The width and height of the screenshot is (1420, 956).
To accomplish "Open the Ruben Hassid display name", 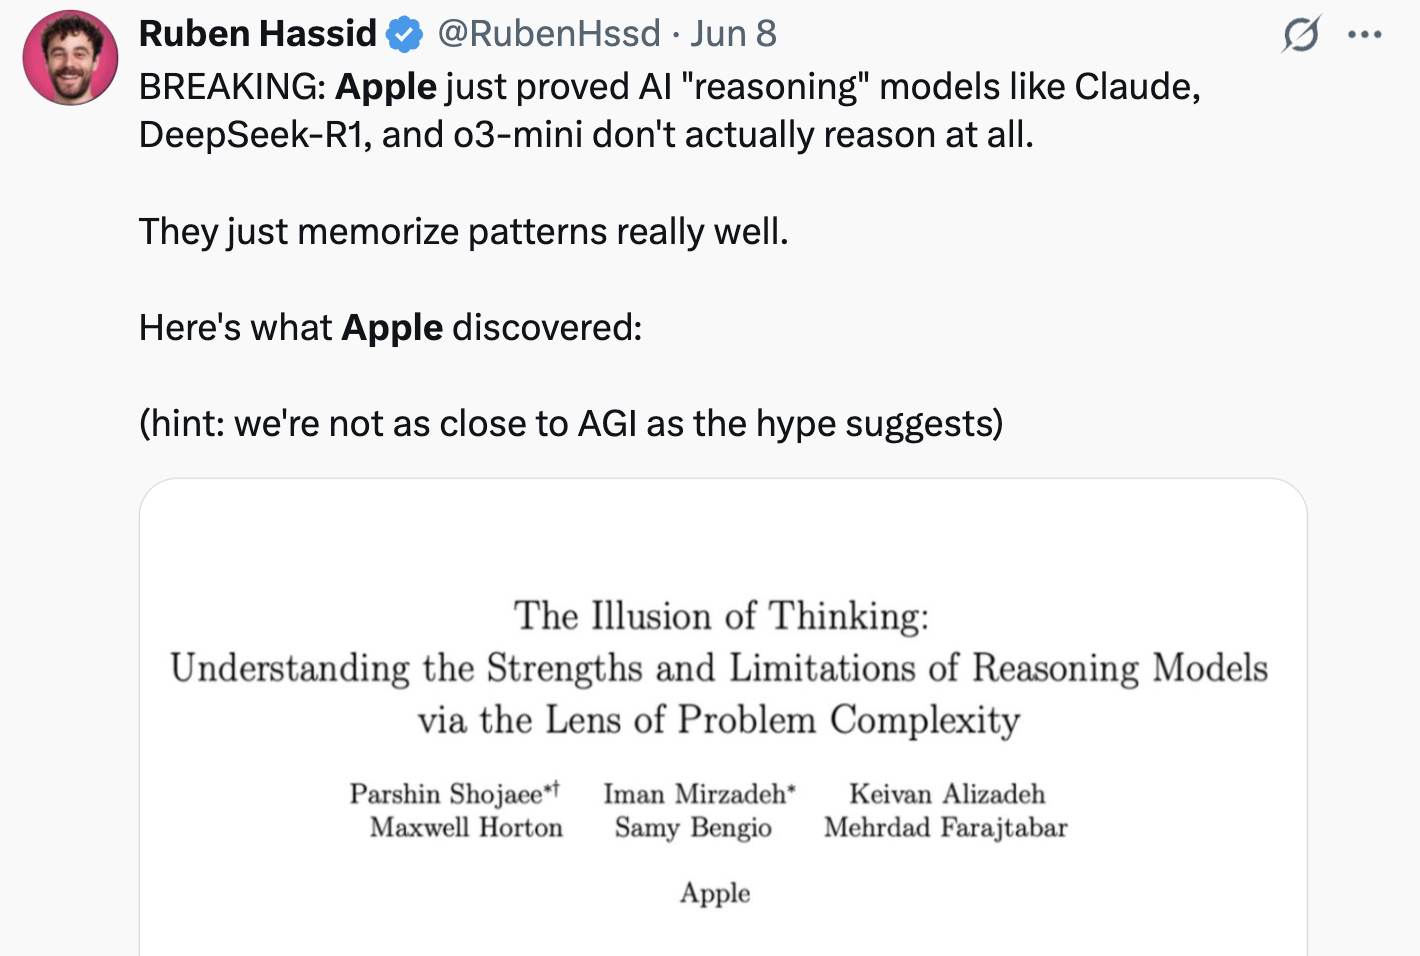I will point(258,34).
